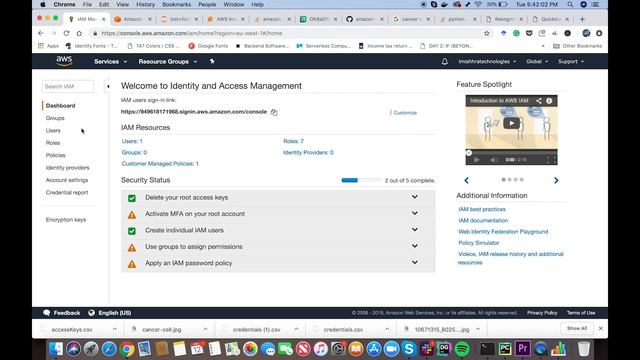Reload the page with refresh icon
Screen dimensions: 640x360
[x=66, y=33]
